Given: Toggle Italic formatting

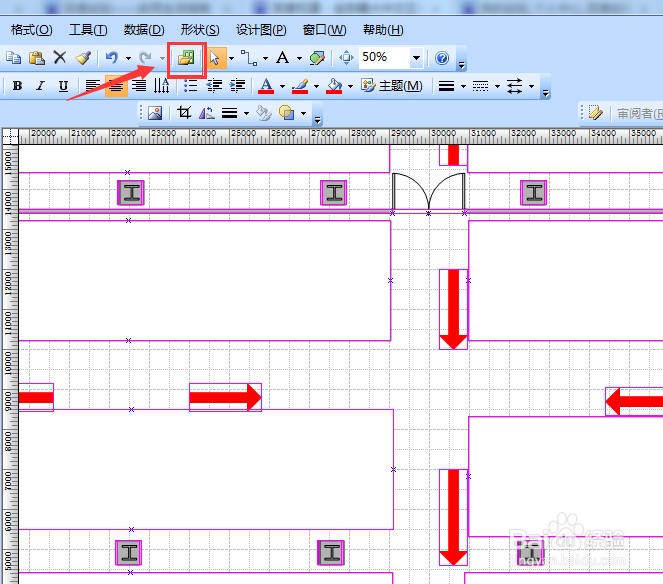Looking at the screenshot, I should pyautogui.click(x=40, y=86).
